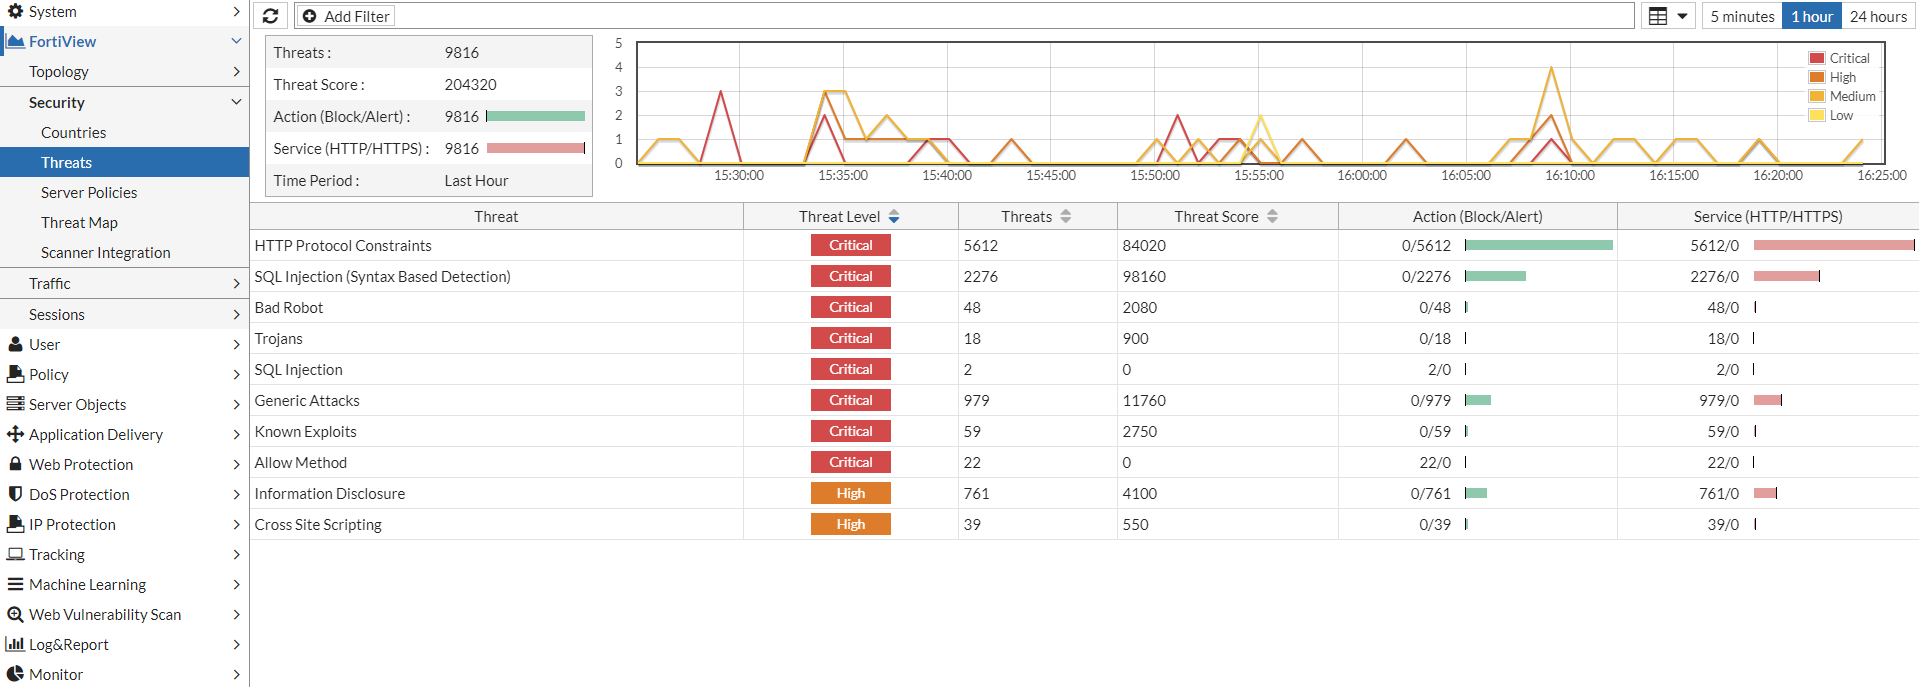1919x687 pixels.
Task: Click the Add Filter plus icon
Action: click(x=310, y=16)
